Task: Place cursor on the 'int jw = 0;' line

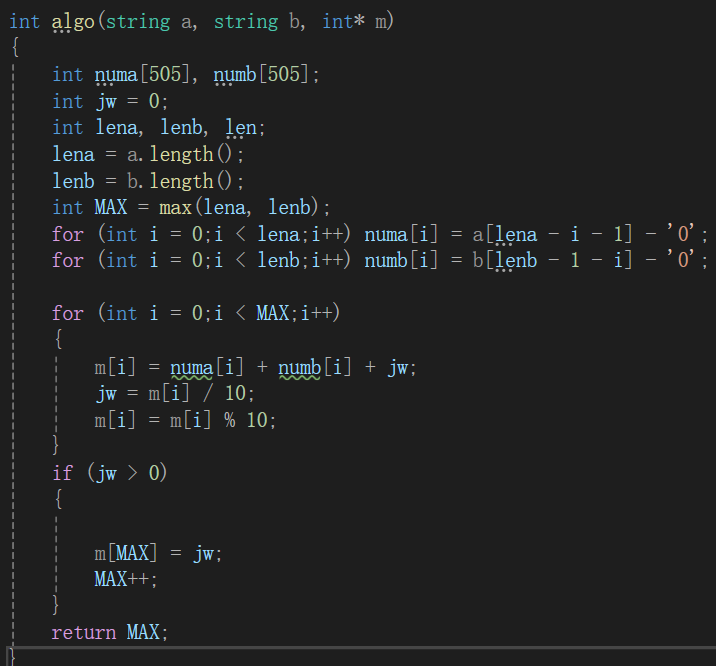Action: coord(110,101)
